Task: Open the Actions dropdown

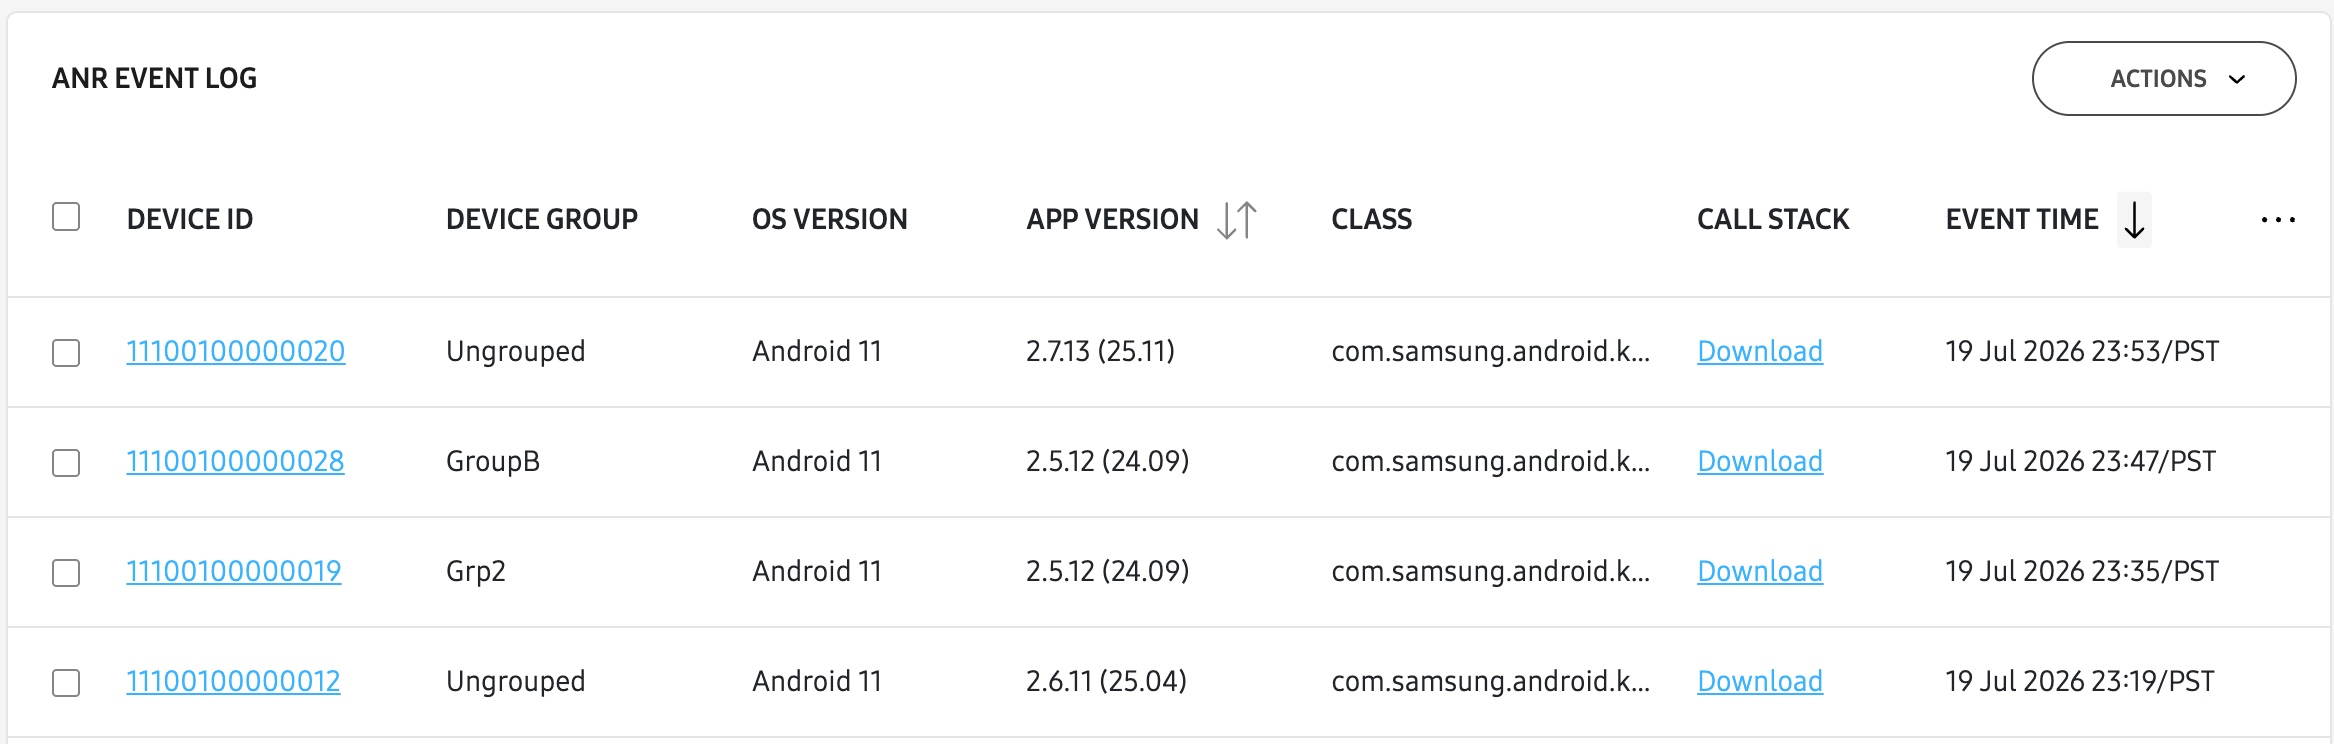Action: point(2164,79)
